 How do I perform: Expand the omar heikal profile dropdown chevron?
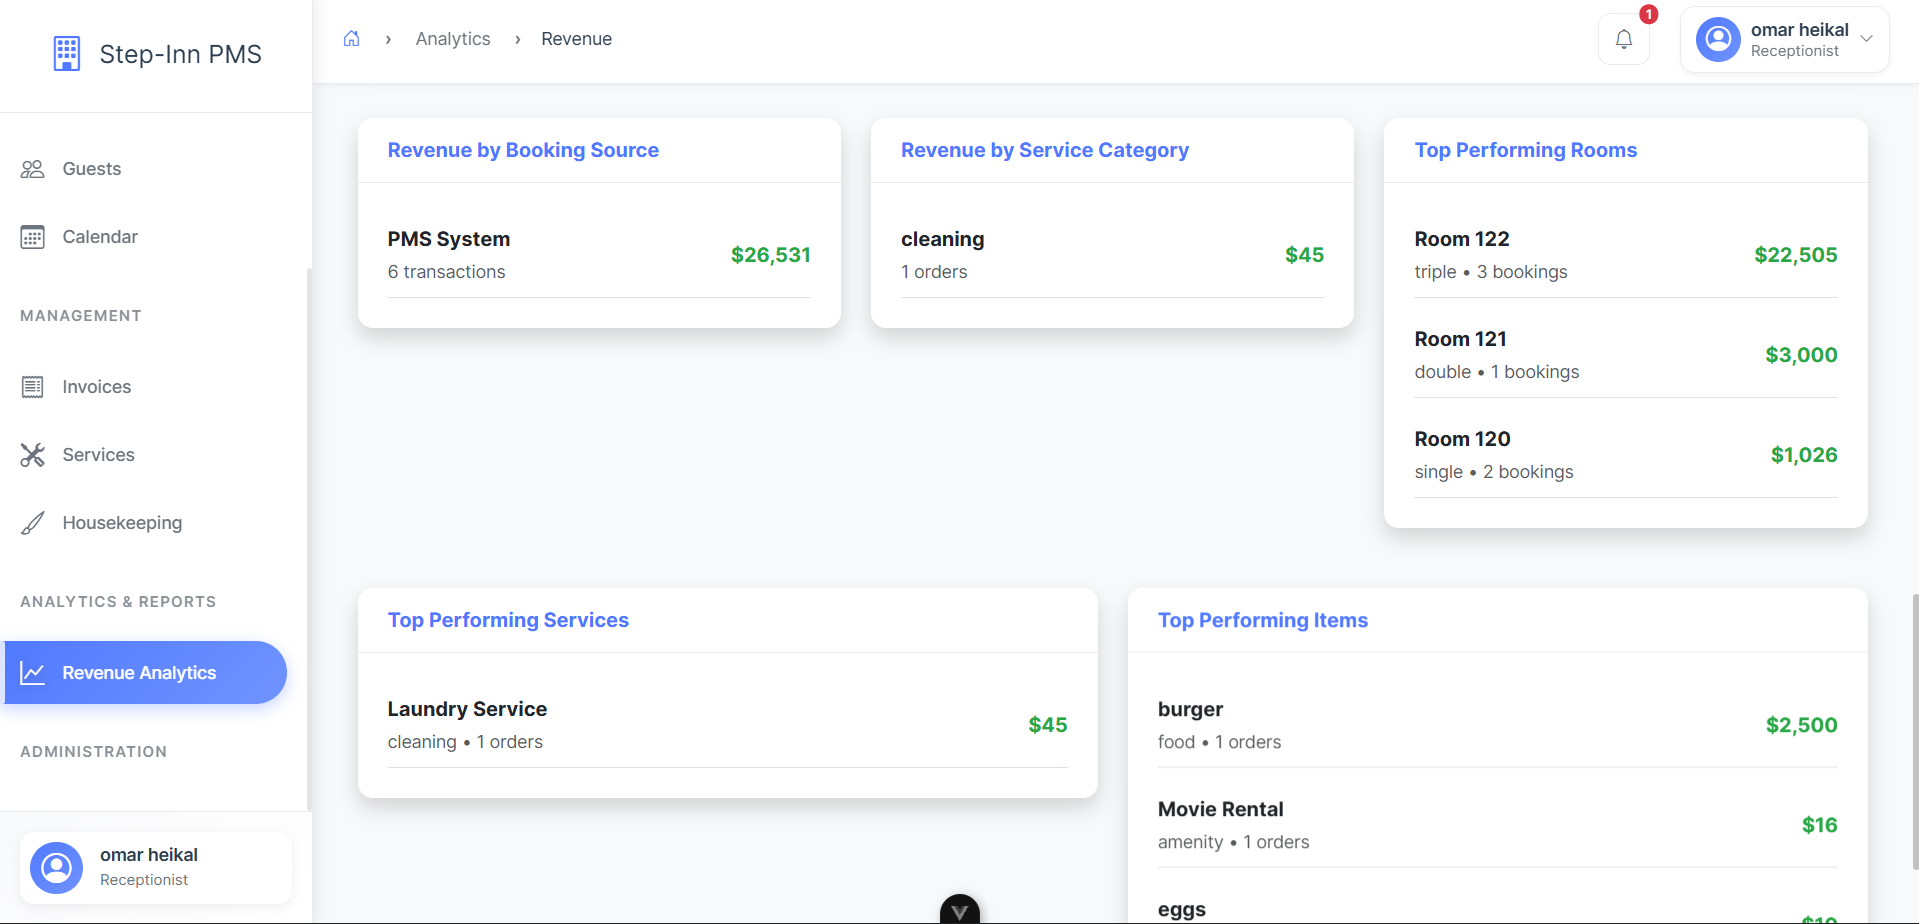(1866, 39)
